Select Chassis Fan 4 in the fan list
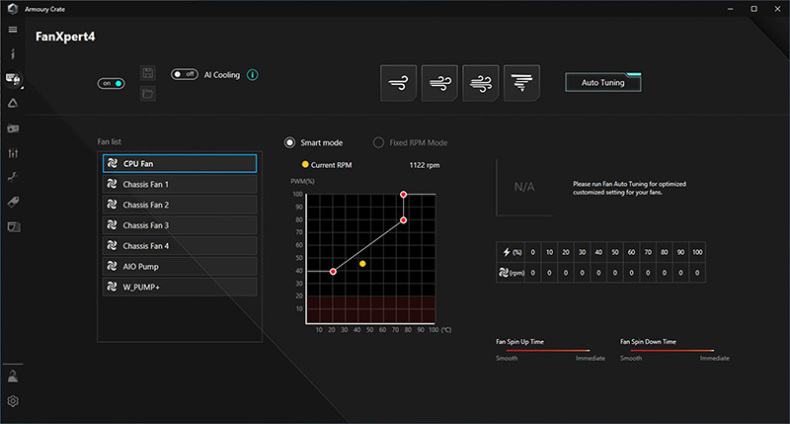The height and width of the screenshot is (424, 790). (x=180, y=246)
